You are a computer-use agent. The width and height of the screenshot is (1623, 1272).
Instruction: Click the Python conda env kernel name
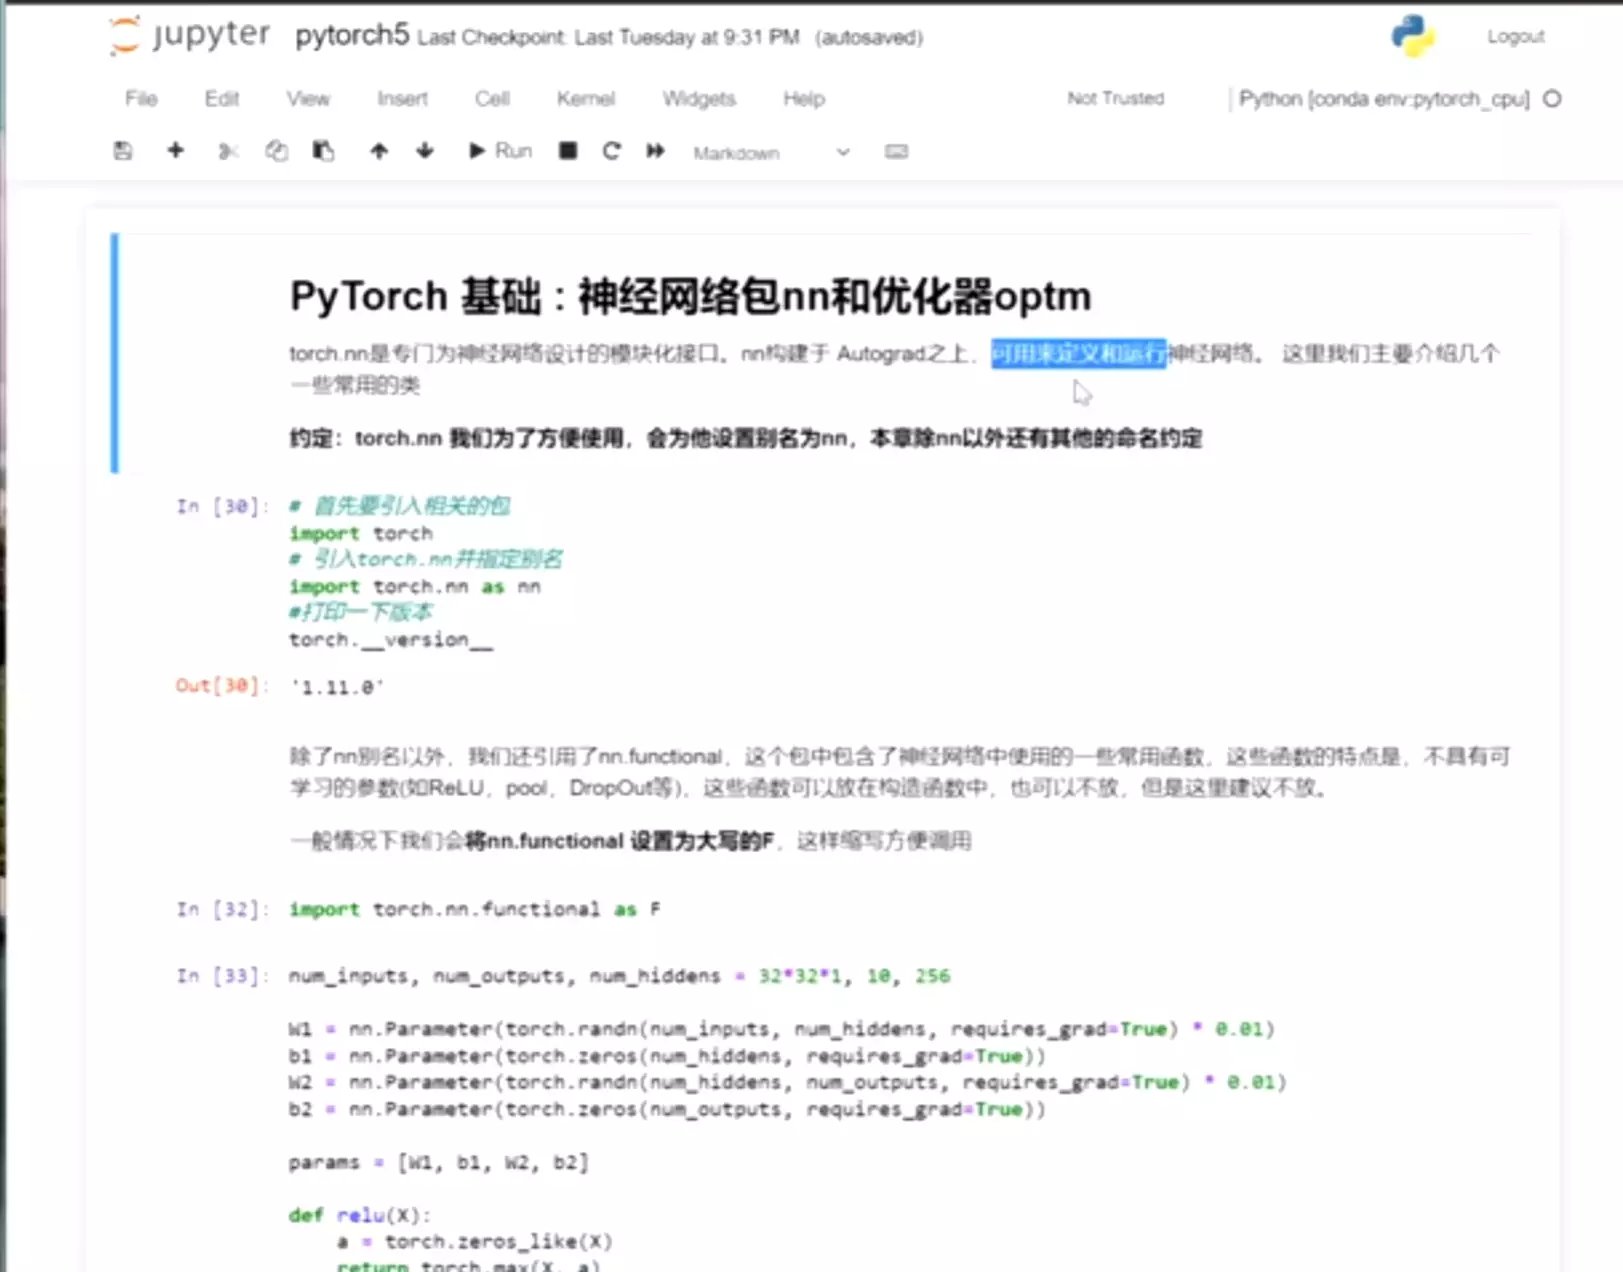coord(1384,99)
